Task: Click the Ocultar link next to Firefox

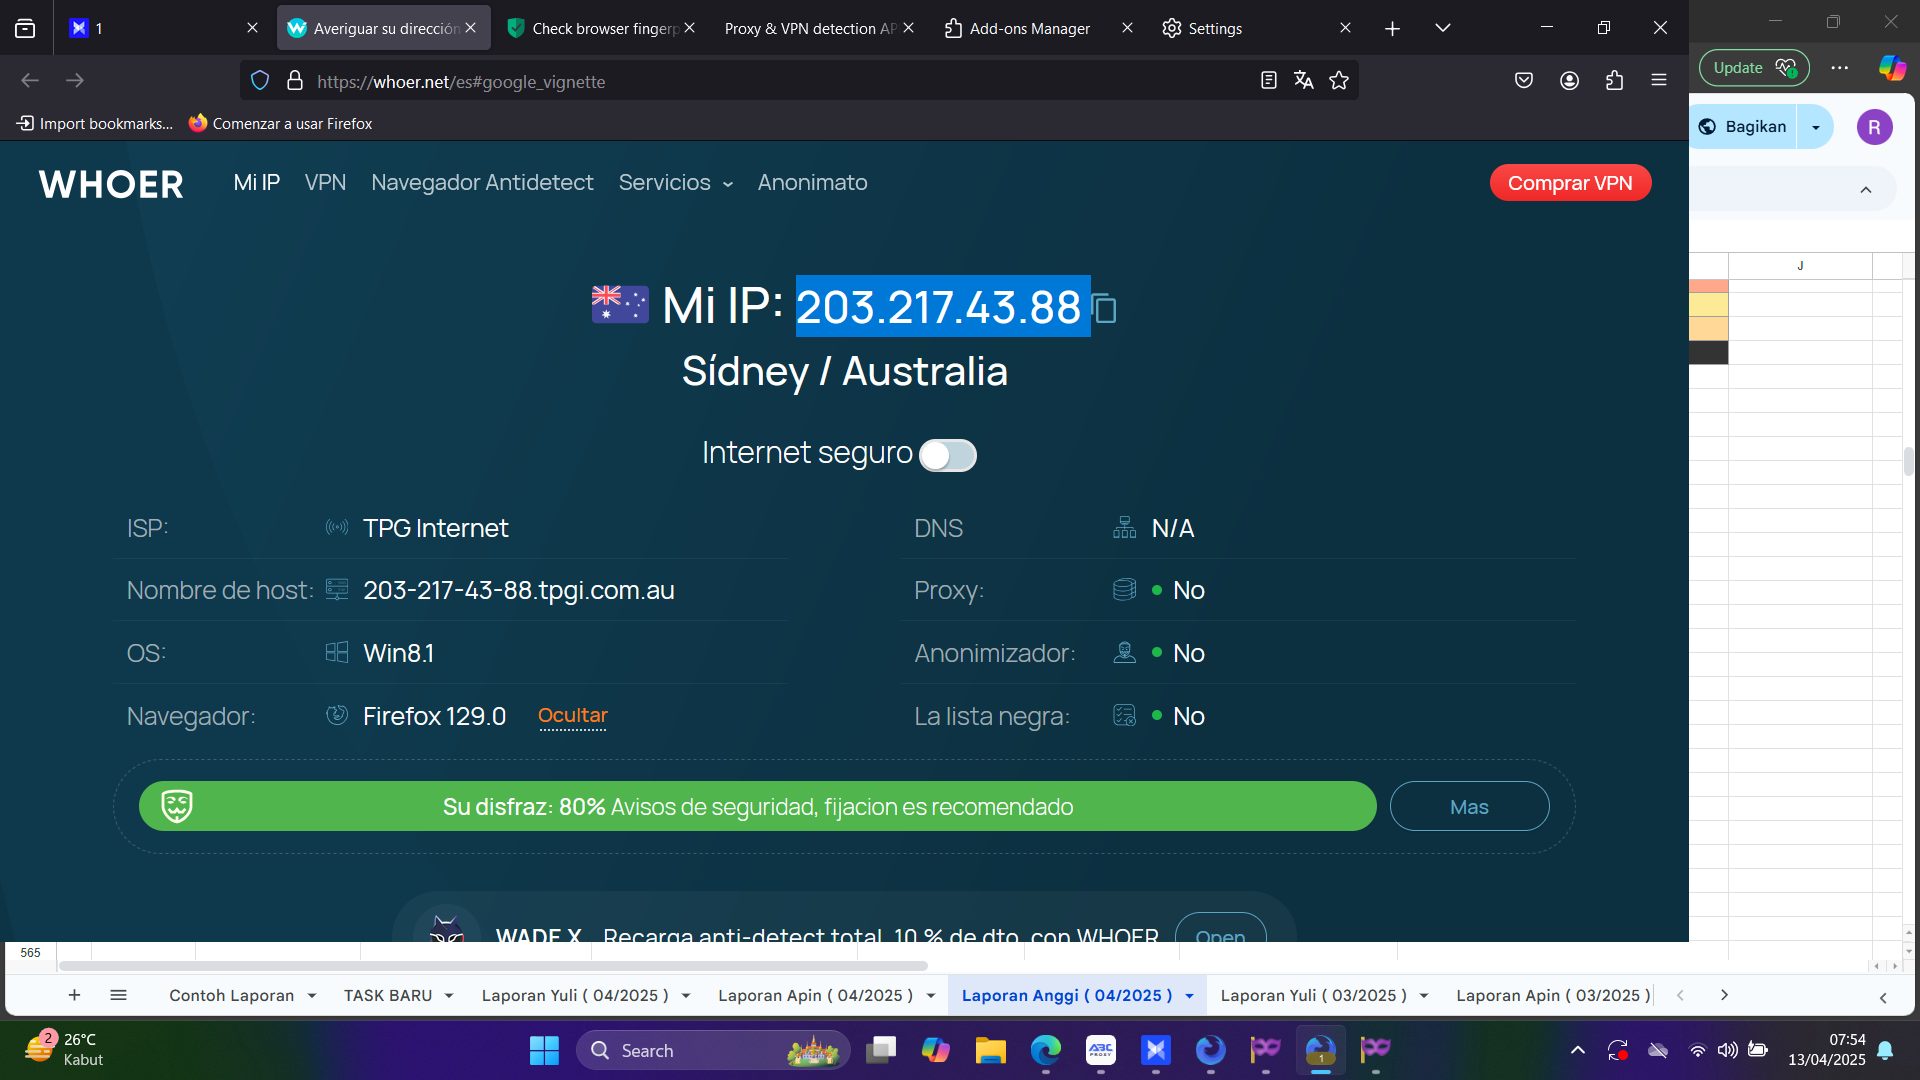Action: click(573, 716)
